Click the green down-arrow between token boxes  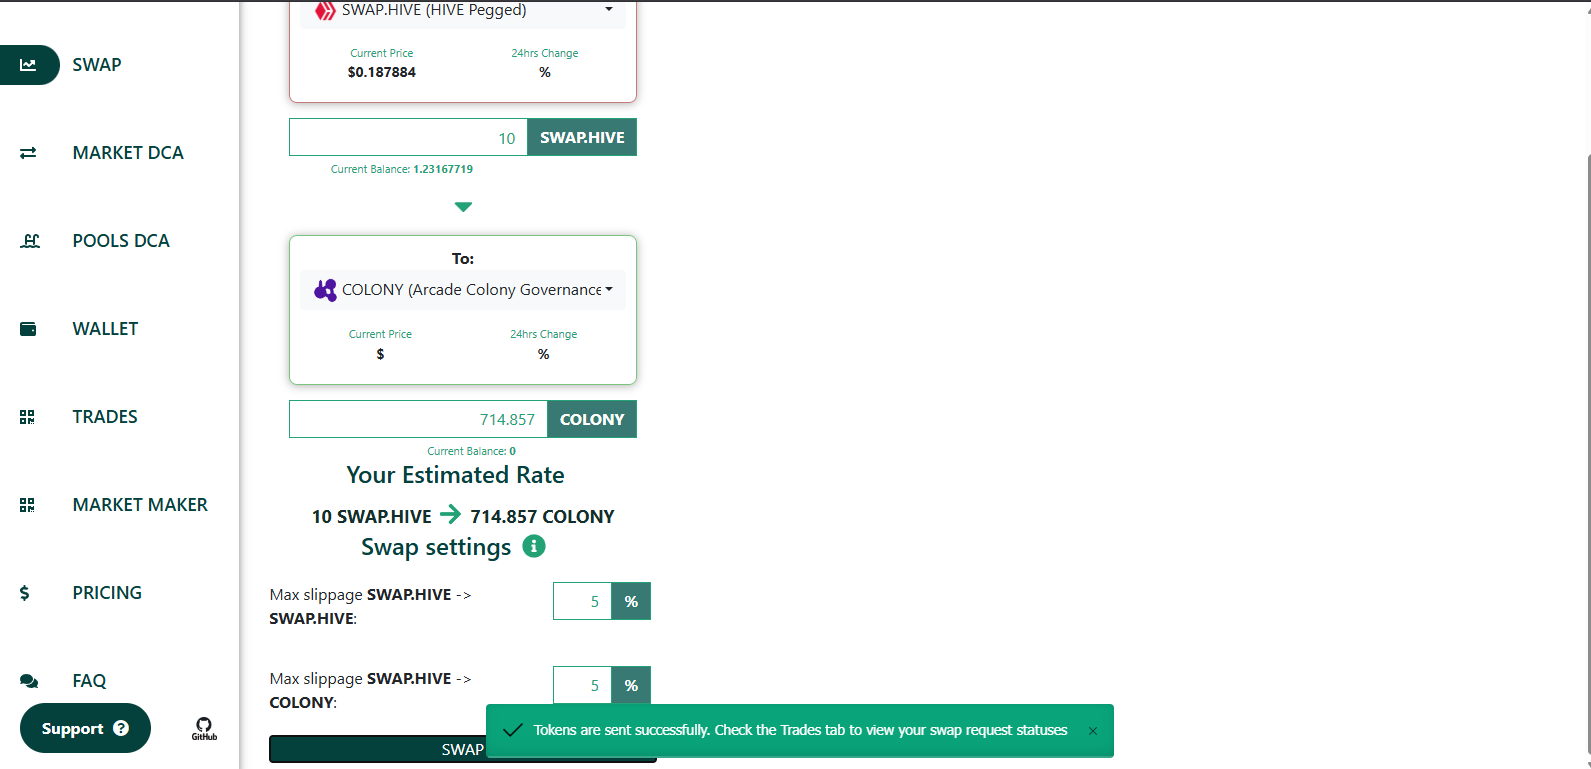pyautogui.click(x=463, y=207)
